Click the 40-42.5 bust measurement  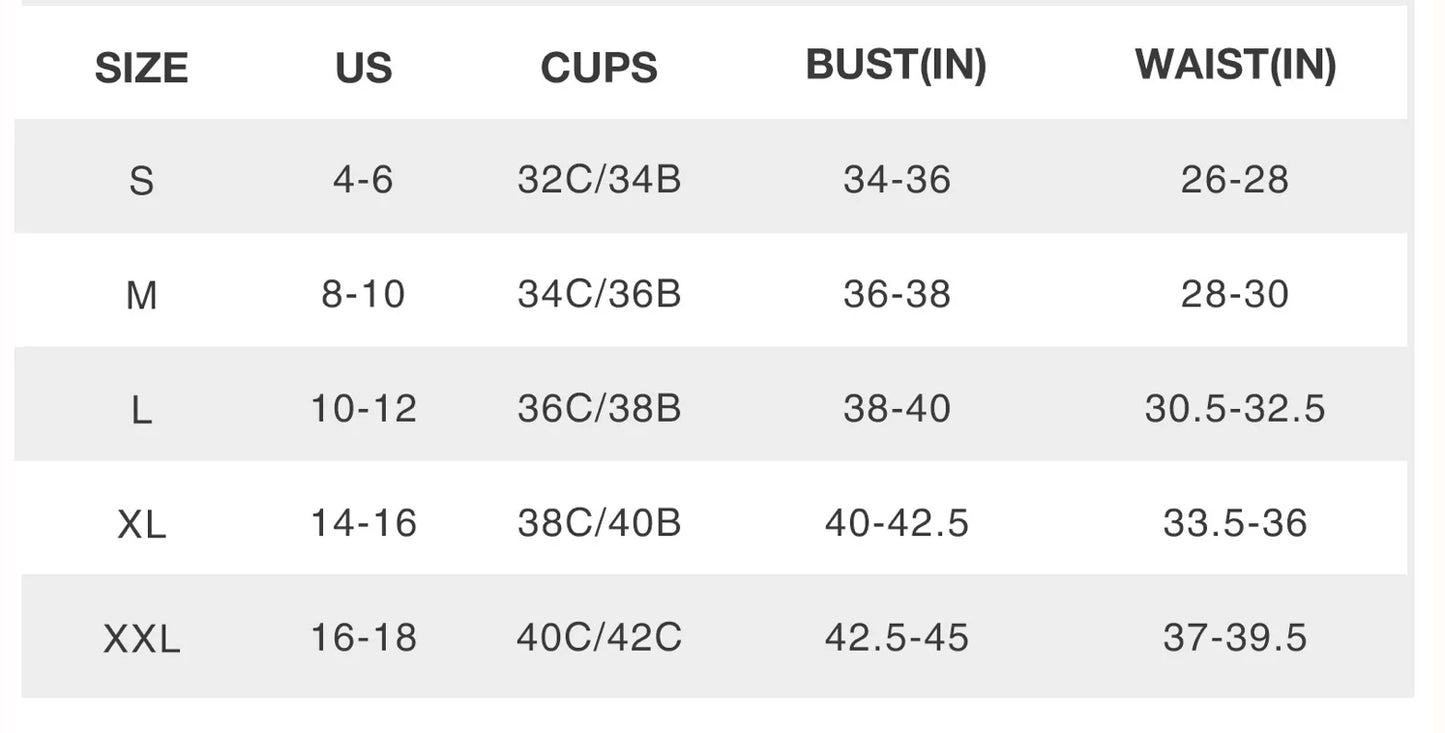tap(896, 522)
